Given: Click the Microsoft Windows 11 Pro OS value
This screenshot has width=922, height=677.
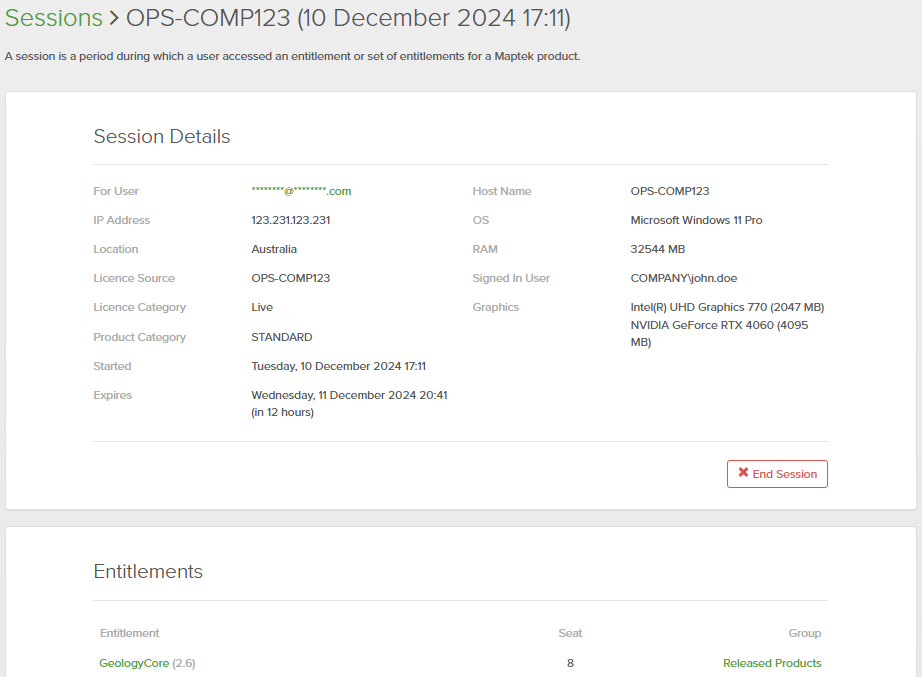Looking at the screenshot, I should click(x=696, y=220).
